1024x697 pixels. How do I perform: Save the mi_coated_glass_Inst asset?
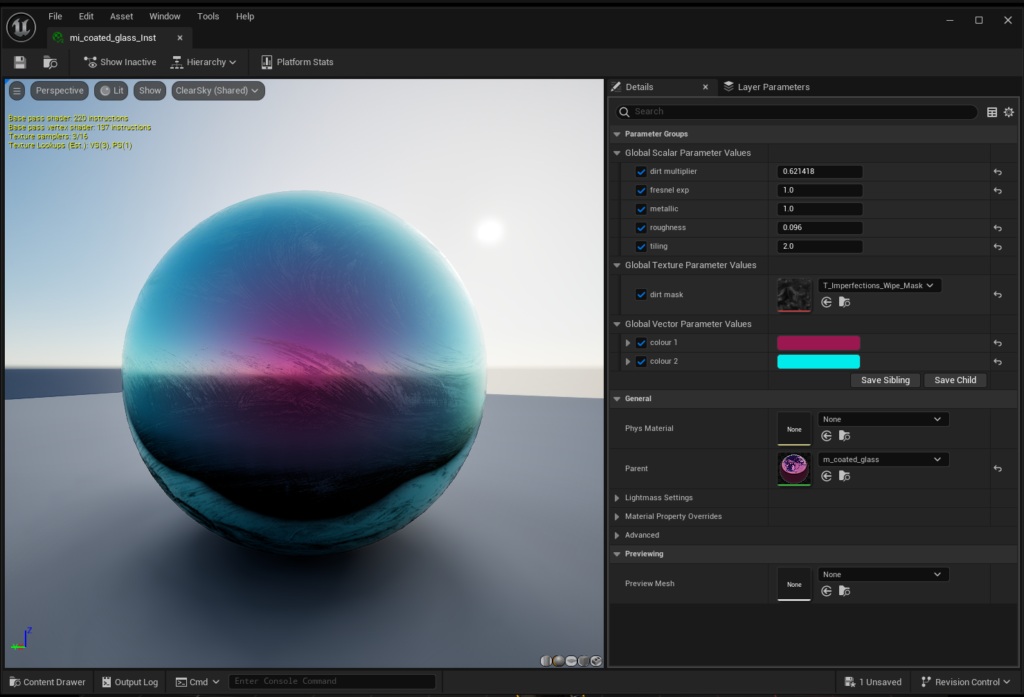coord(18,62)
